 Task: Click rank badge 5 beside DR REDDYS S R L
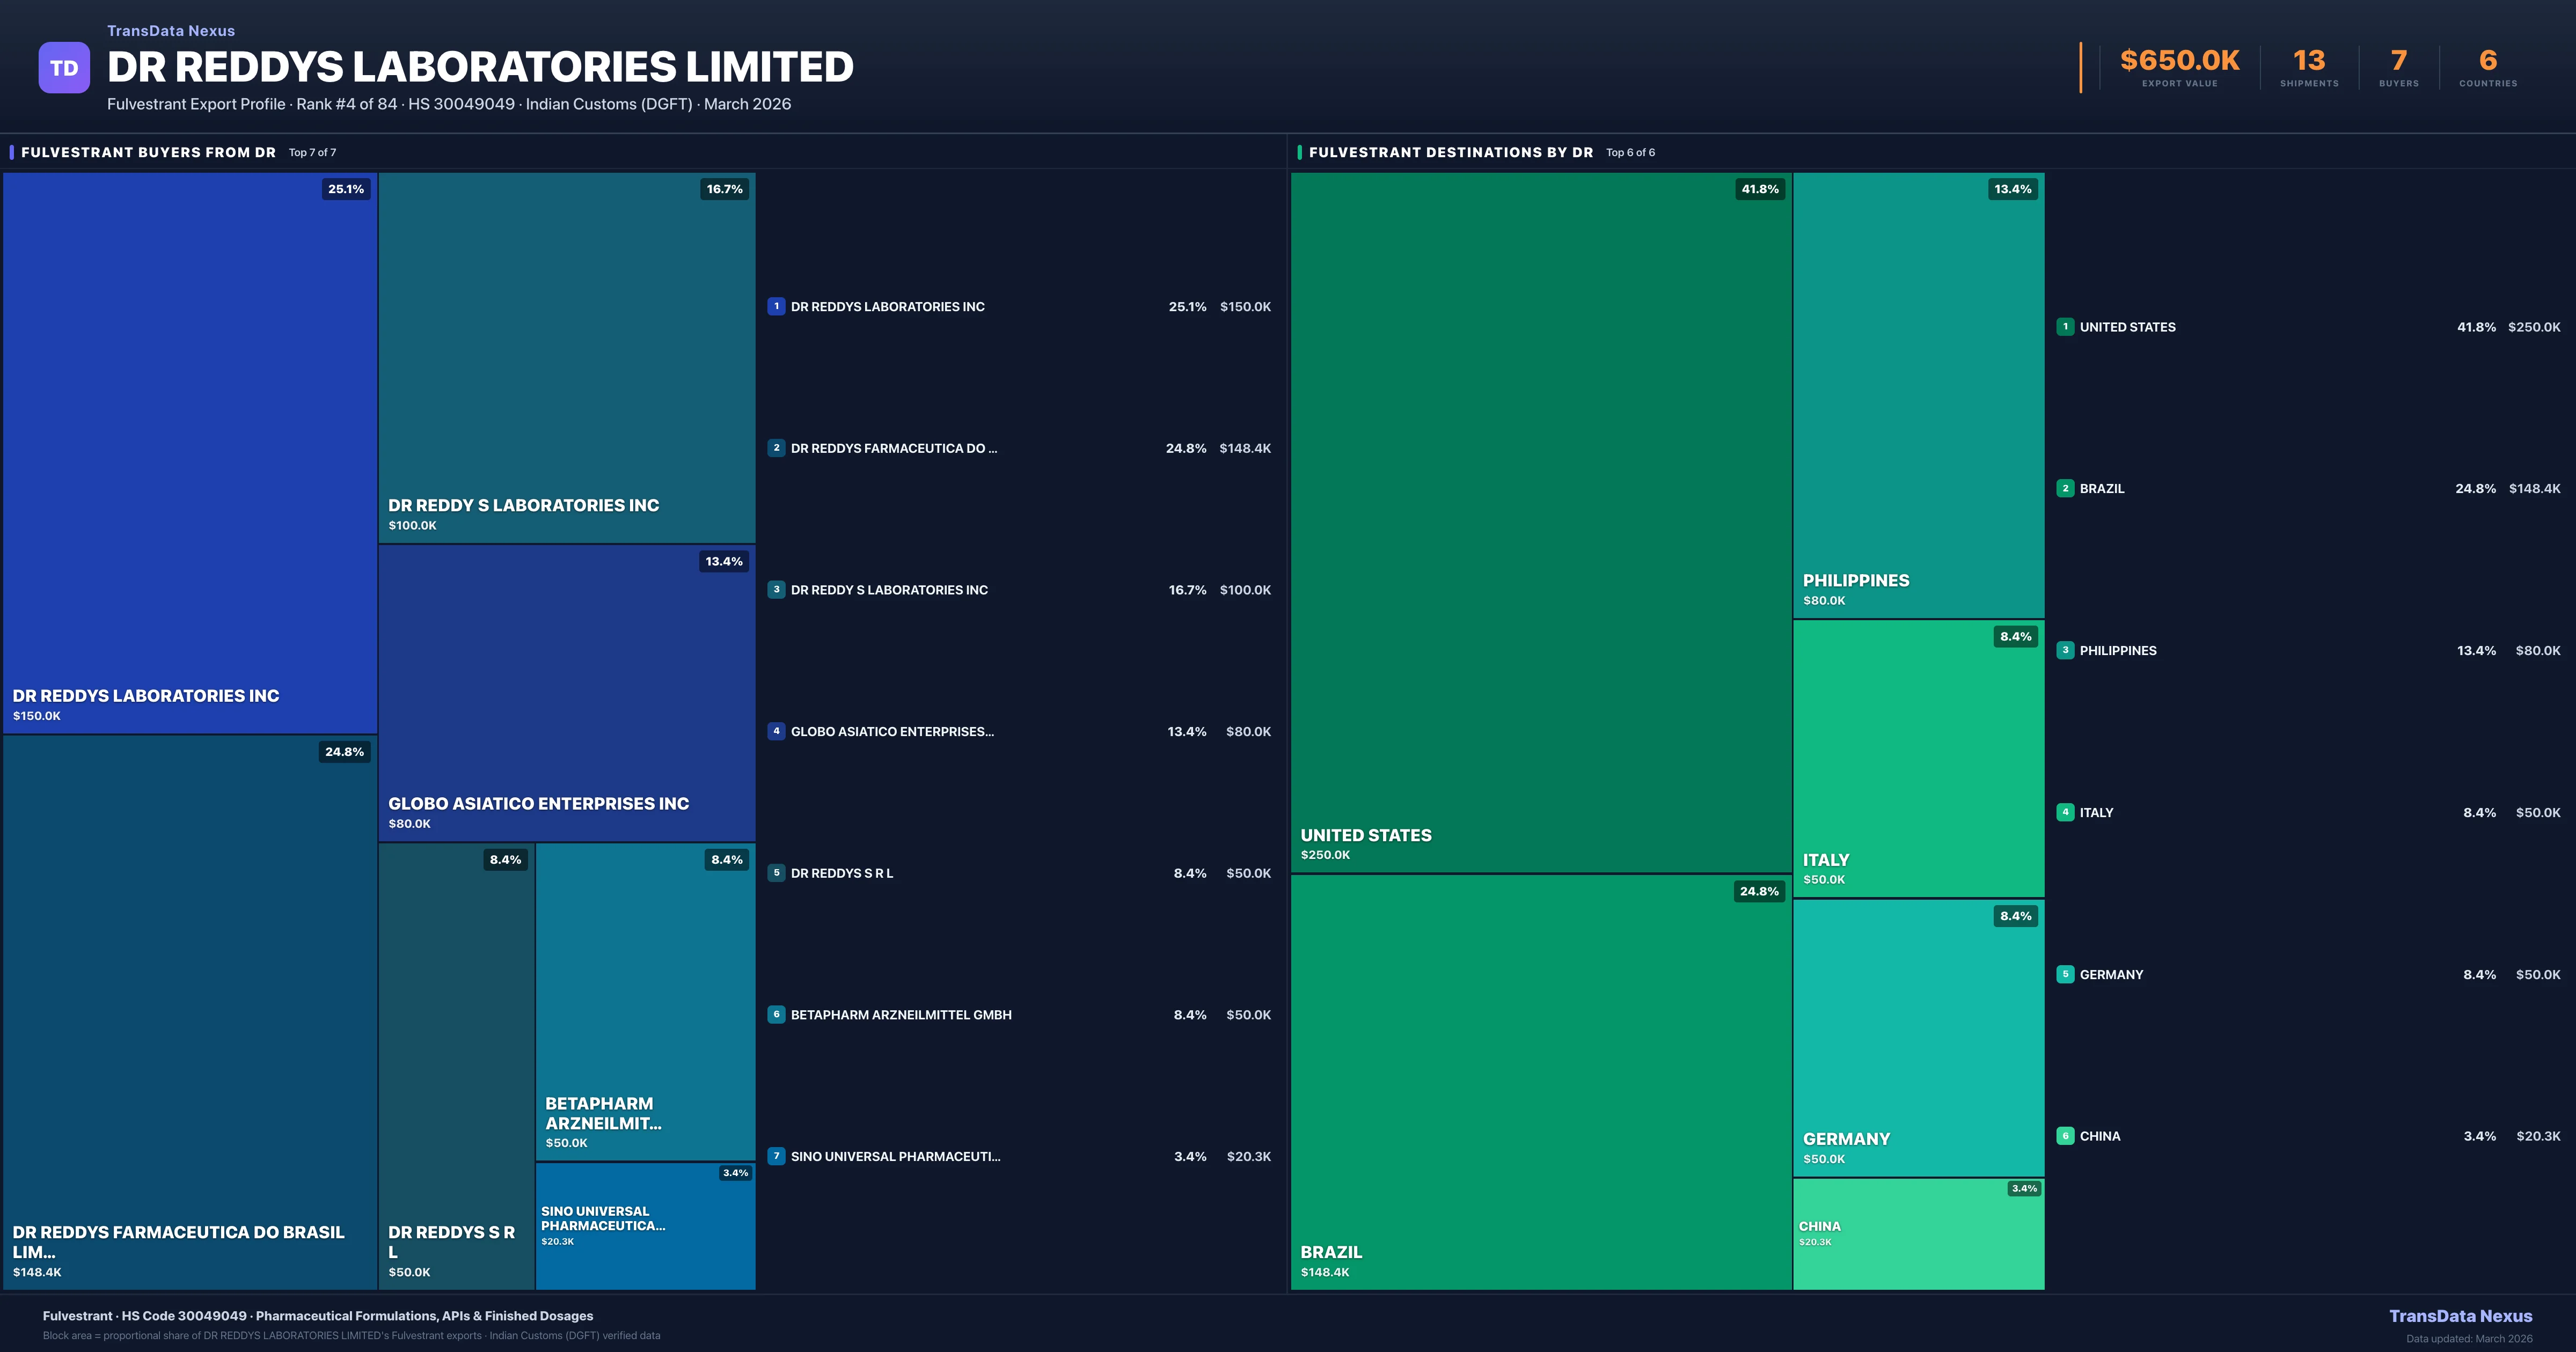[776, 873]
